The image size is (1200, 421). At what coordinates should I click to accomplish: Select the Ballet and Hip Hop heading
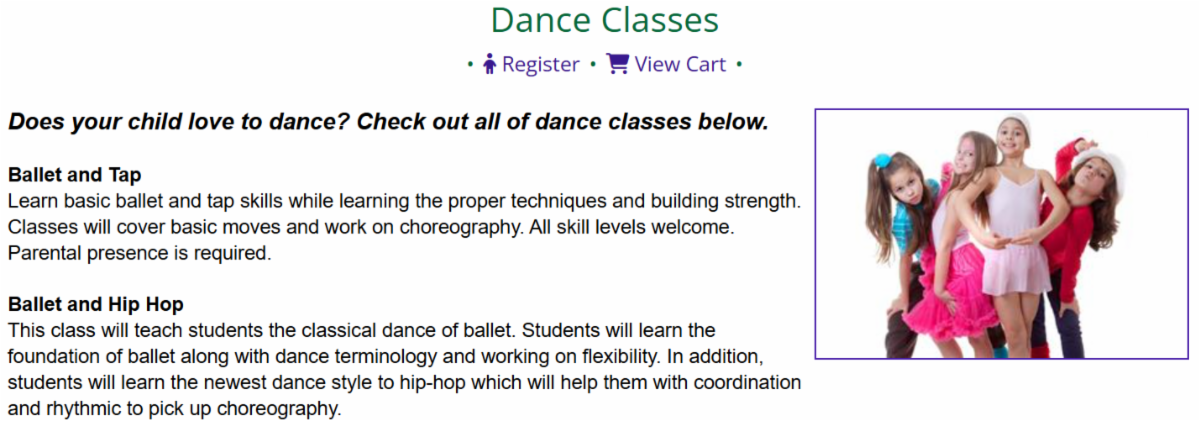[x=95, y=304]
